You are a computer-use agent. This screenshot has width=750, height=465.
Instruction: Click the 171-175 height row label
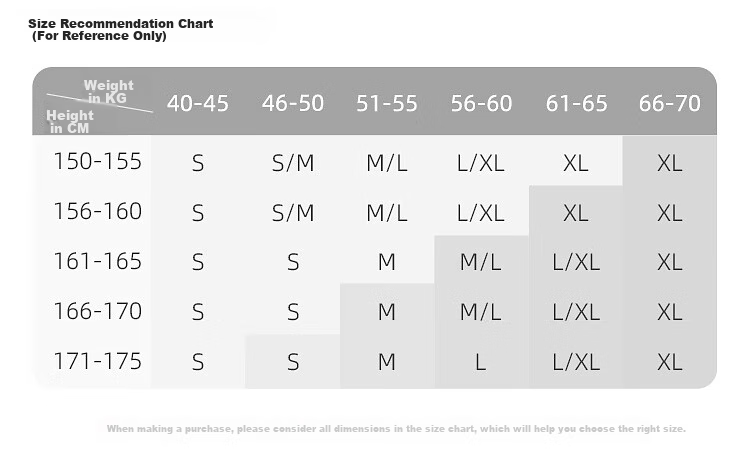pos(98,361)
